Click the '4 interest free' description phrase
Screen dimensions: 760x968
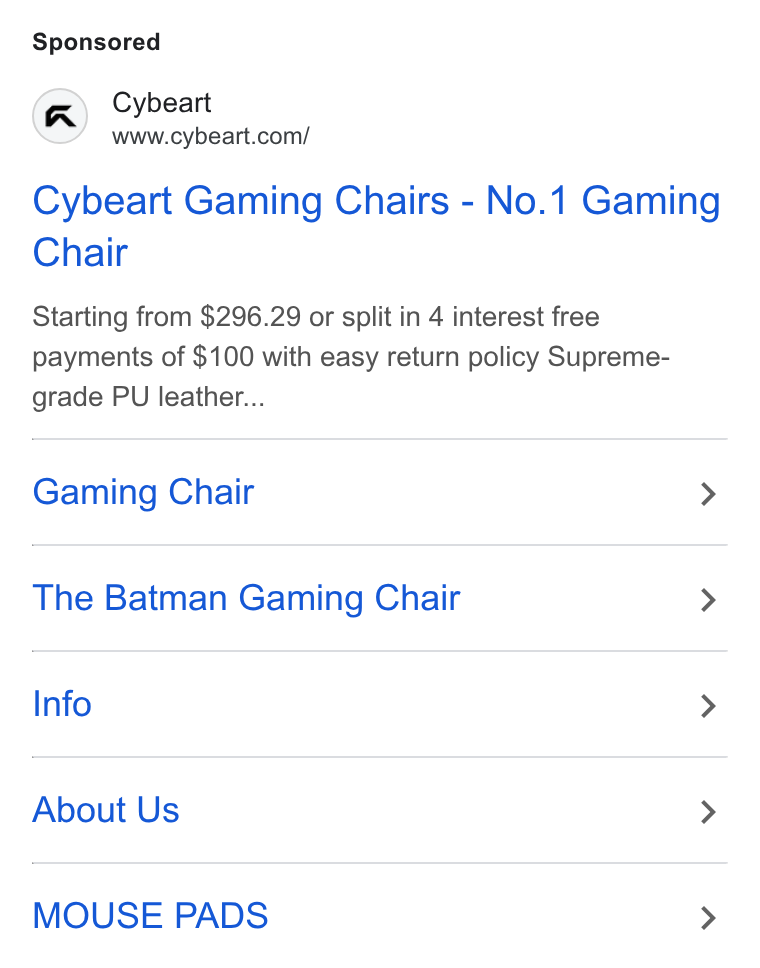point(514,317)
